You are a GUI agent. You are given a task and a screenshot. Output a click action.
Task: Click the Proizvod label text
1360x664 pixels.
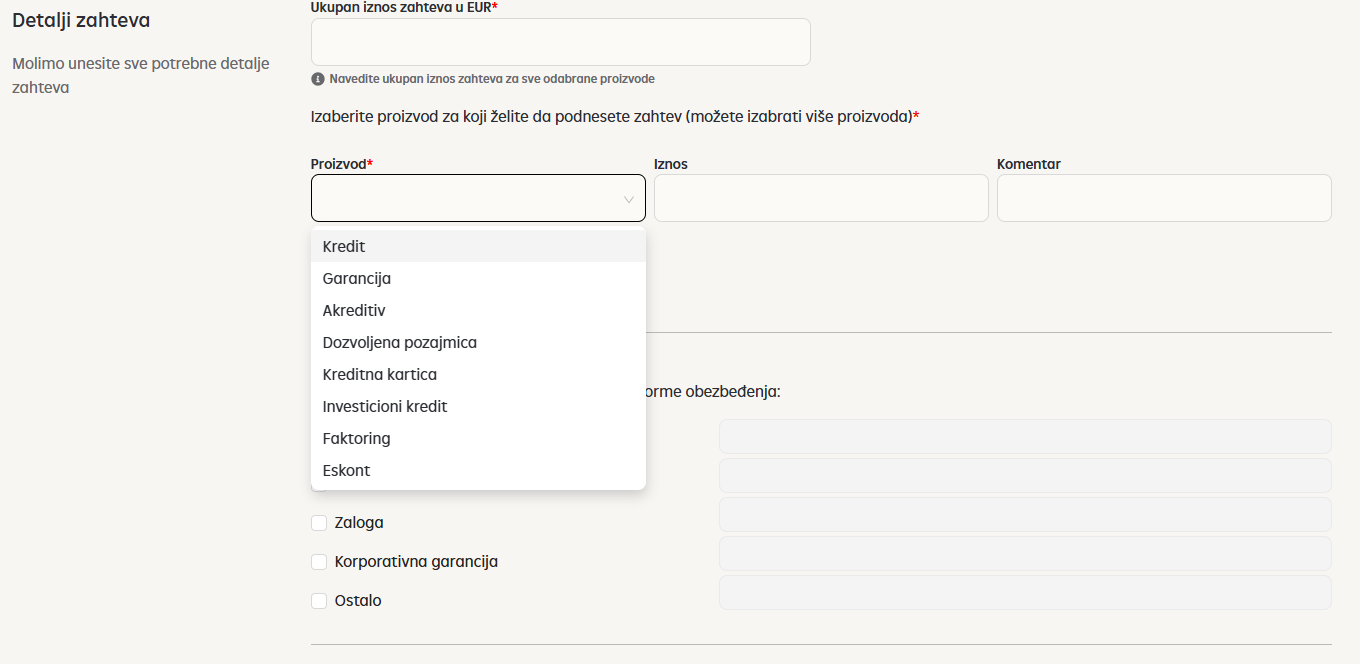pyautogui.click(x=341, y=164)
